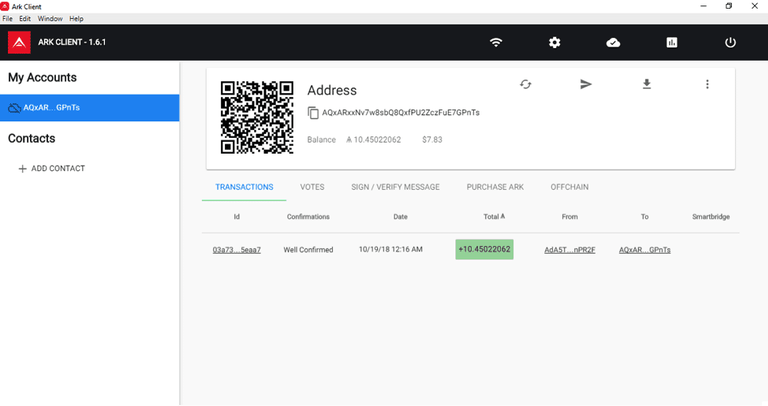Screen dimensions: 768x406
Task: Open the Edit menu
Action: [x=25, y=19]
